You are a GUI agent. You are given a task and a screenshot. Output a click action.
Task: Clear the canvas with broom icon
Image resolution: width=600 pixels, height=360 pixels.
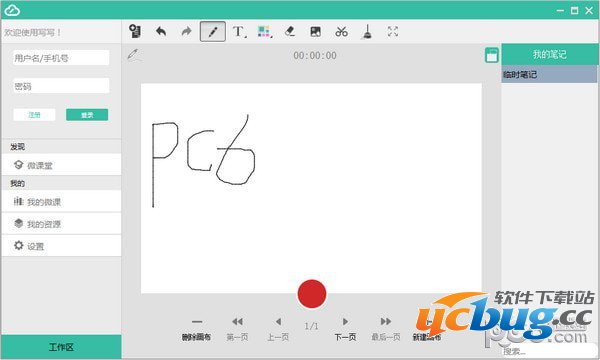367,31
